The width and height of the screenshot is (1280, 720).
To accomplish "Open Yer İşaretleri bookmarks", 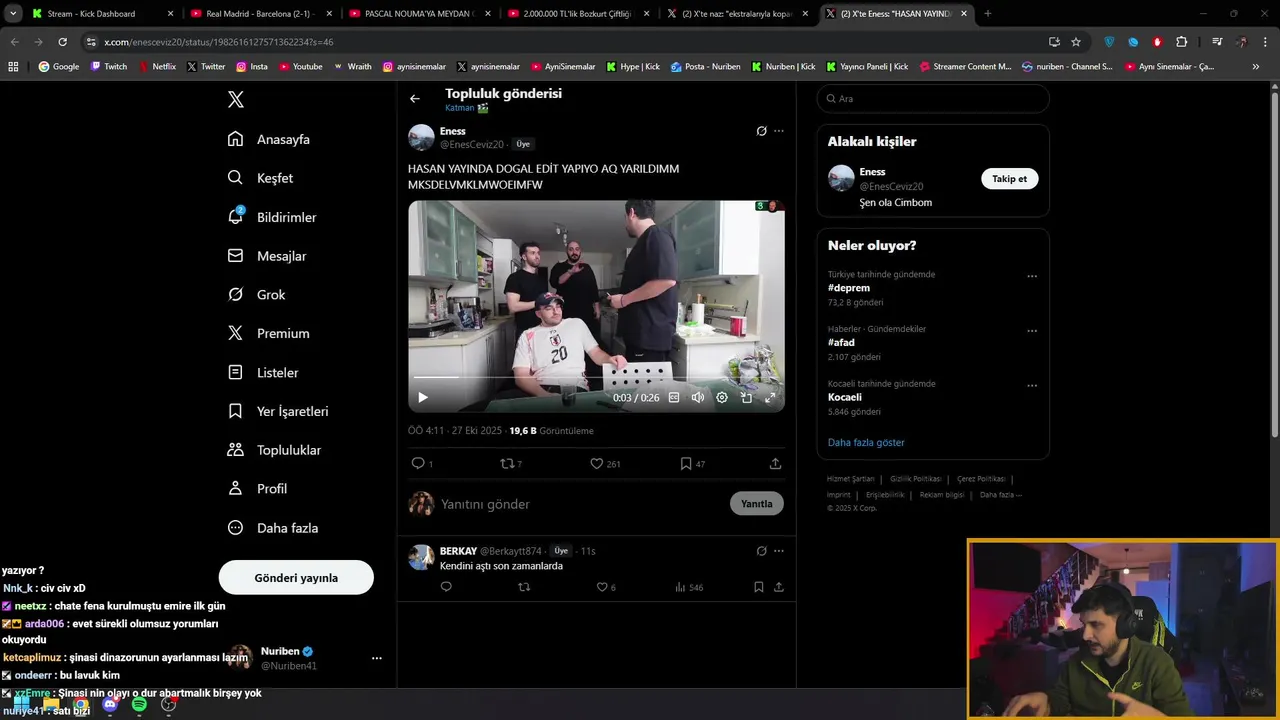I will point(277,411).
